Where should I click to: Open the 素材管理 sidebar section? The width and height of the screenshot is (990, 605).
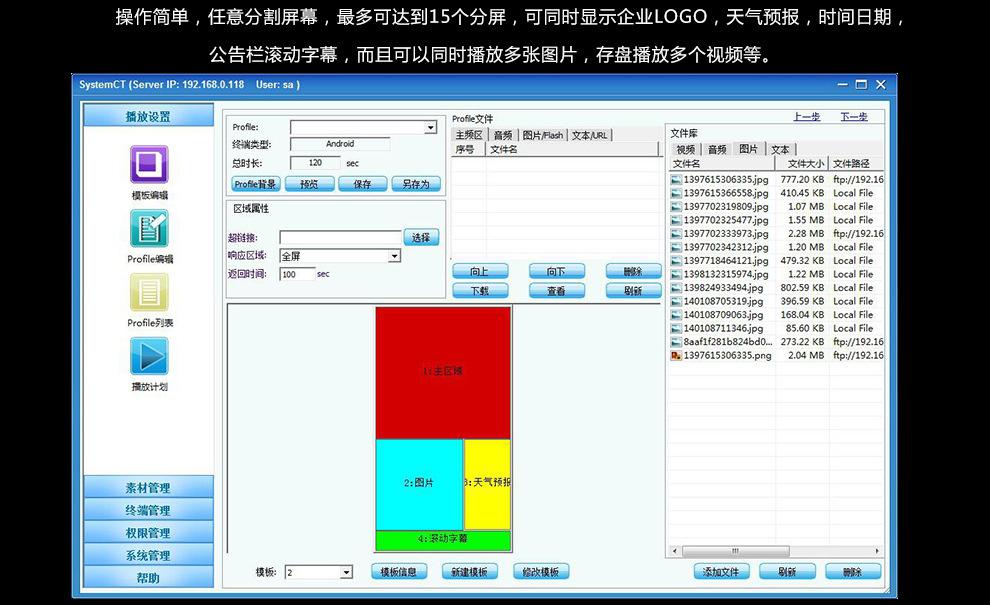[x=148, y=488]
